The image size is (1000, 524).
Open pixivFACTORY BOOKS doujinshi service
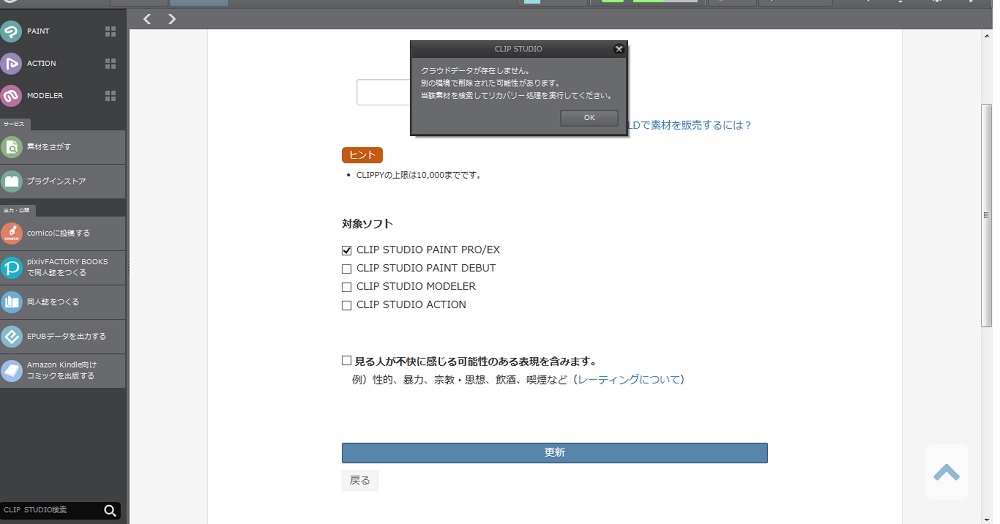pyautogui.click(x=62, y=267)
